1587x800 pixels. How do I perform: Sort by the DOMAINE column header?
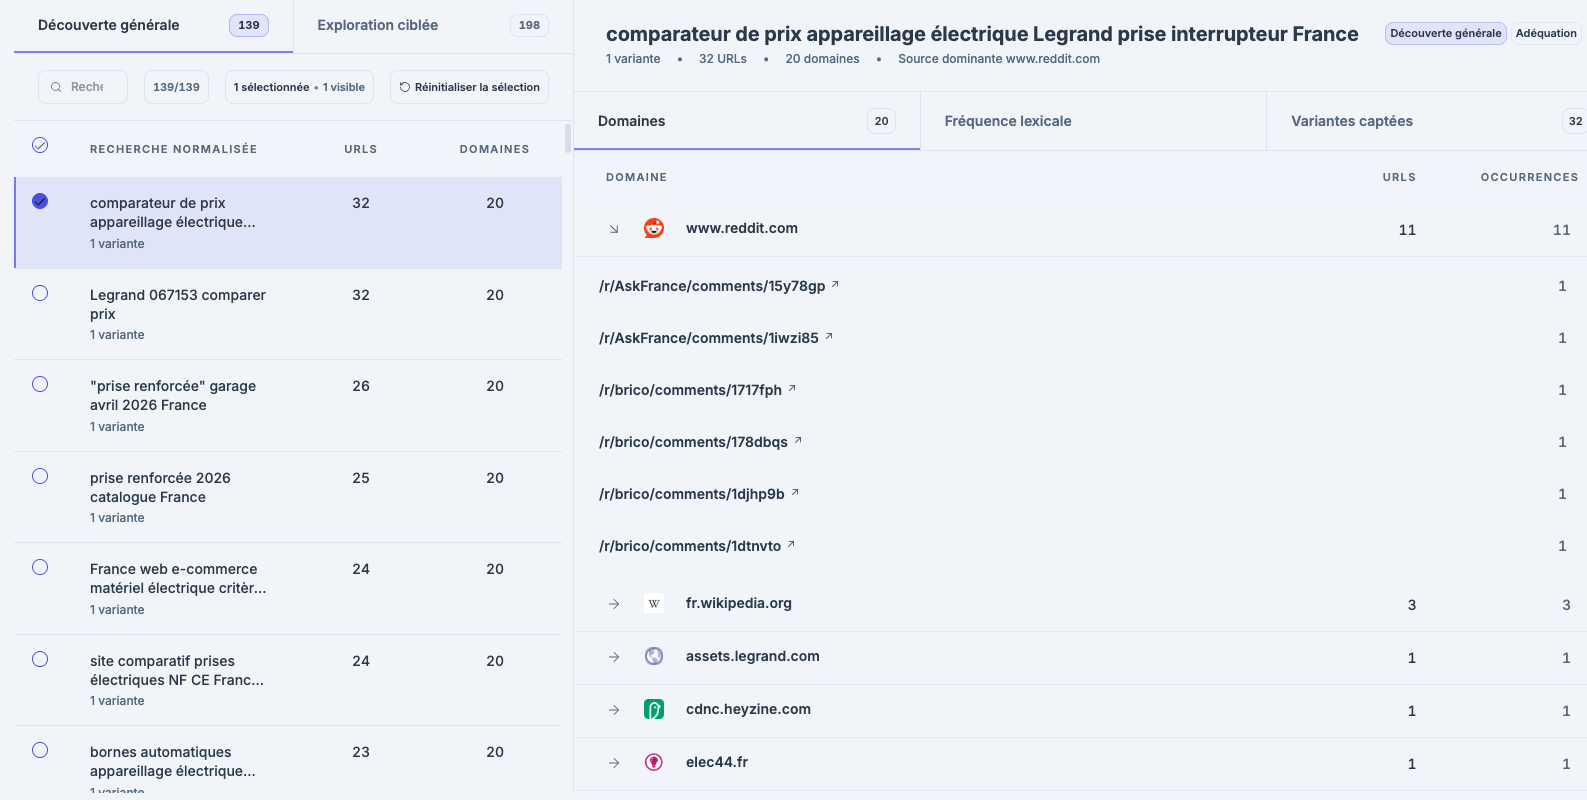click(x=636, y=177)
